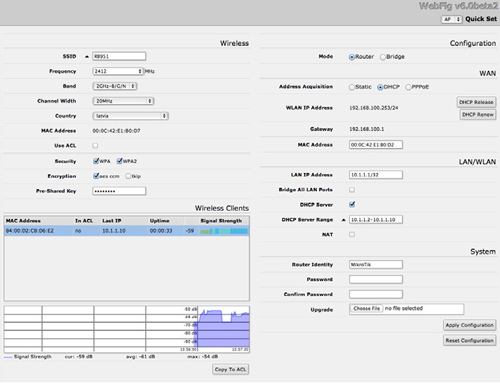Click the Gateway value 192.168.100.1

[x=367, y=129]
